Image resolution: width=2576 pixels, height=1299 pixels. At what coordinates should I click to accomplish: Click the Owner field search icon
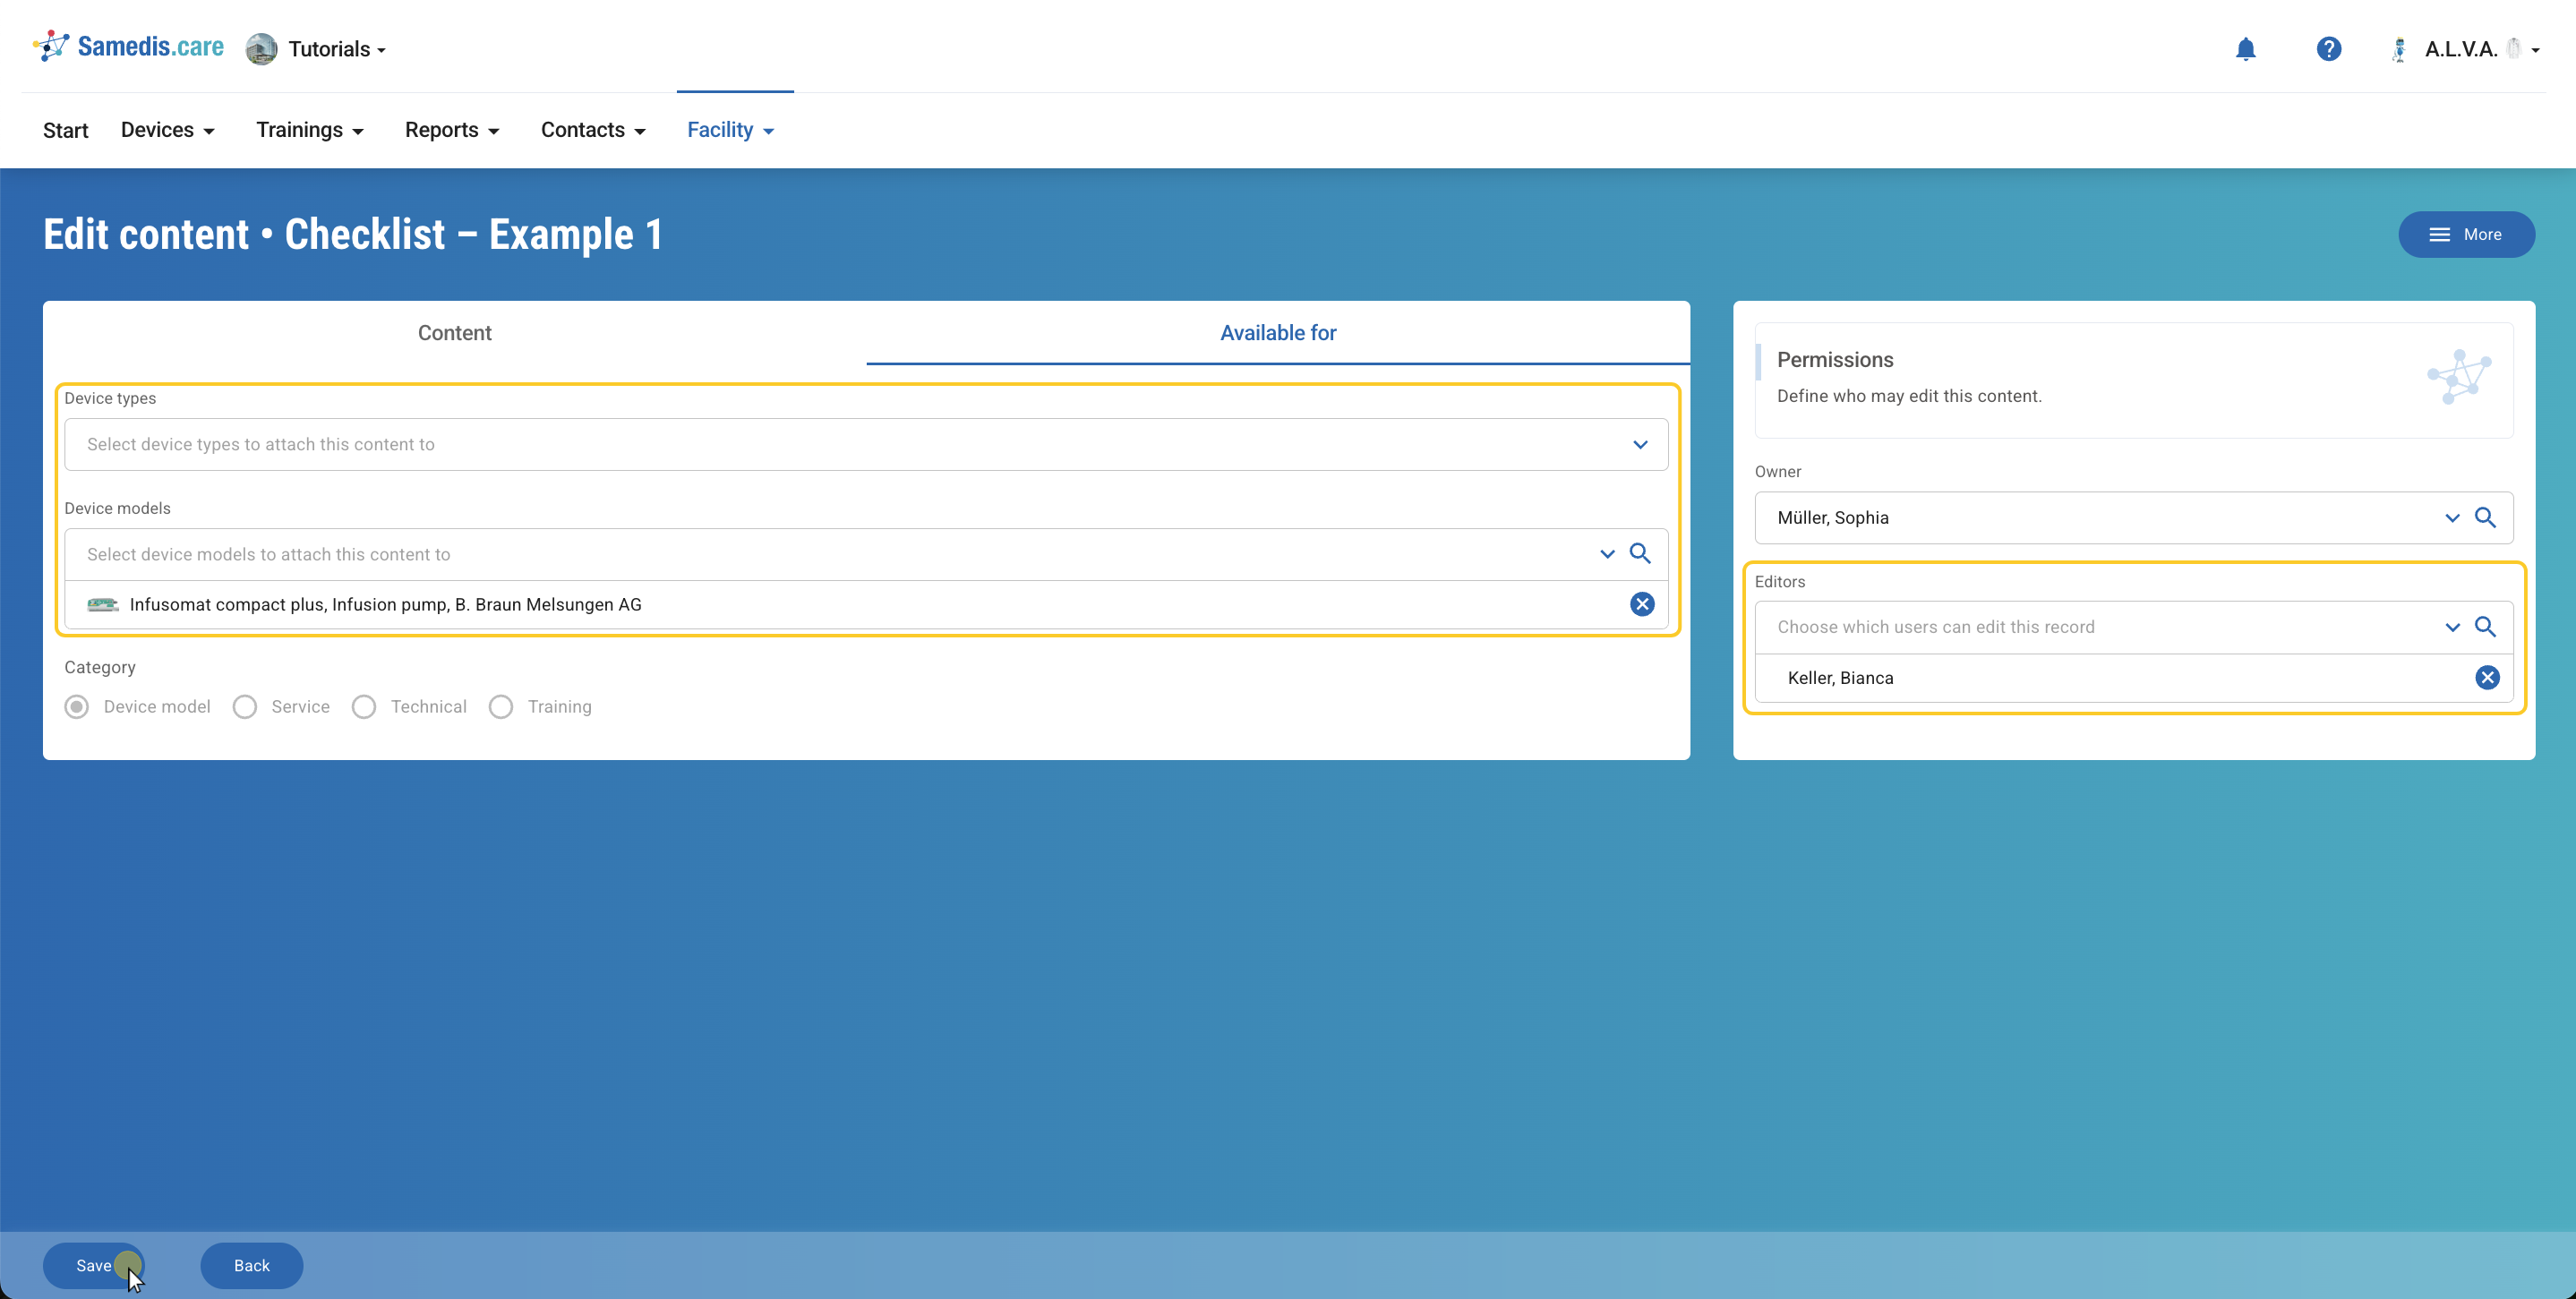tap(2485, 518)
